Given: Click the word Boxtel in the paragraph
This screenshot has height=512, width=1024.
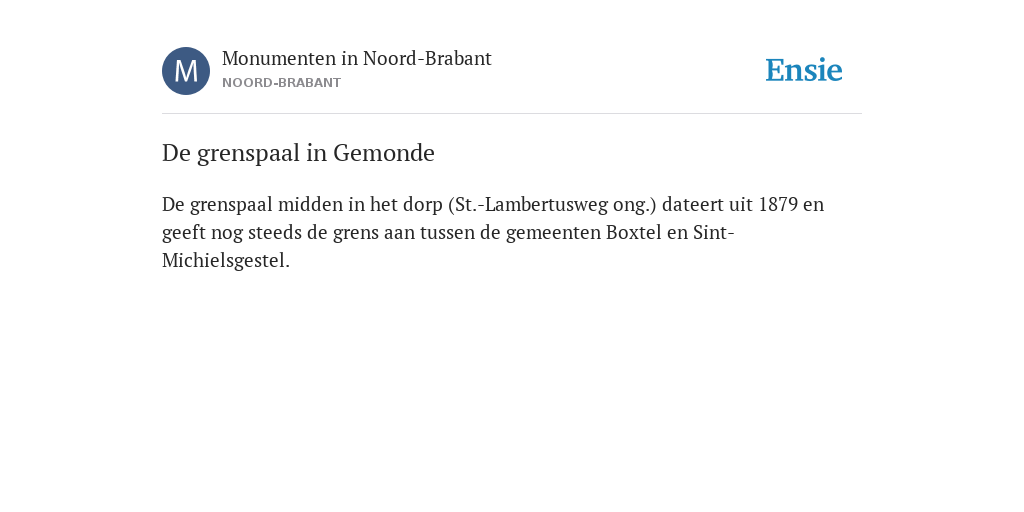Looking at the screenshot, I should 633,232.
